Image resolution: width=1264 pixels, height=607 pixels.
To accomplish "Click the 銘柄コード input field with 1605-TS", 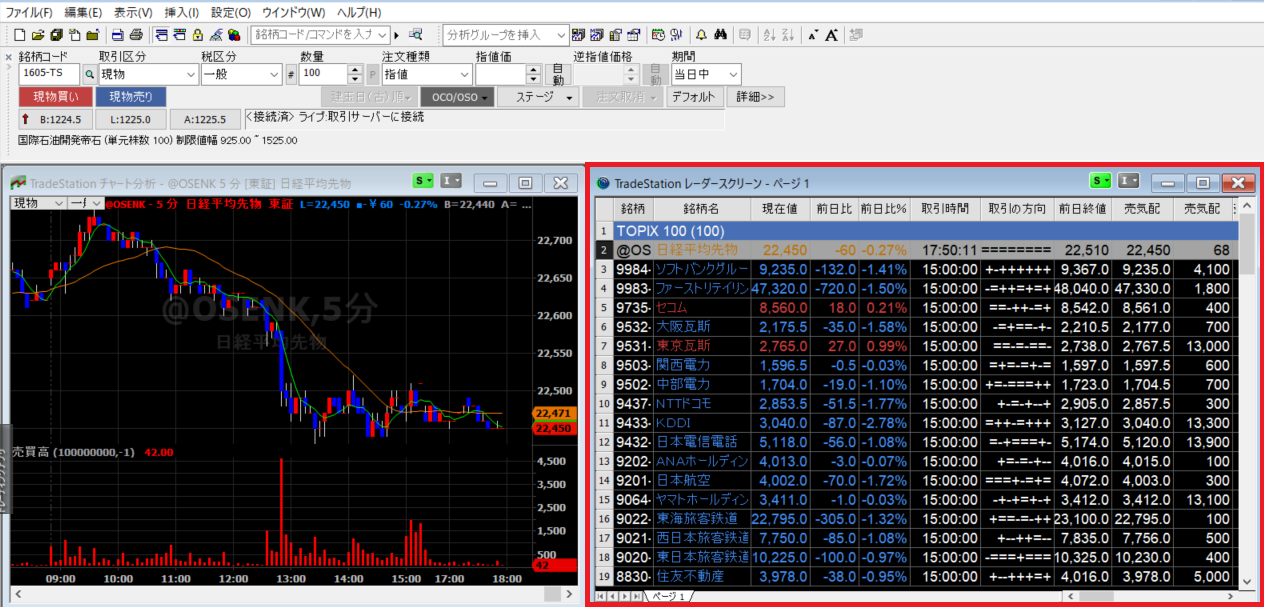I will (x=49, y=74).
